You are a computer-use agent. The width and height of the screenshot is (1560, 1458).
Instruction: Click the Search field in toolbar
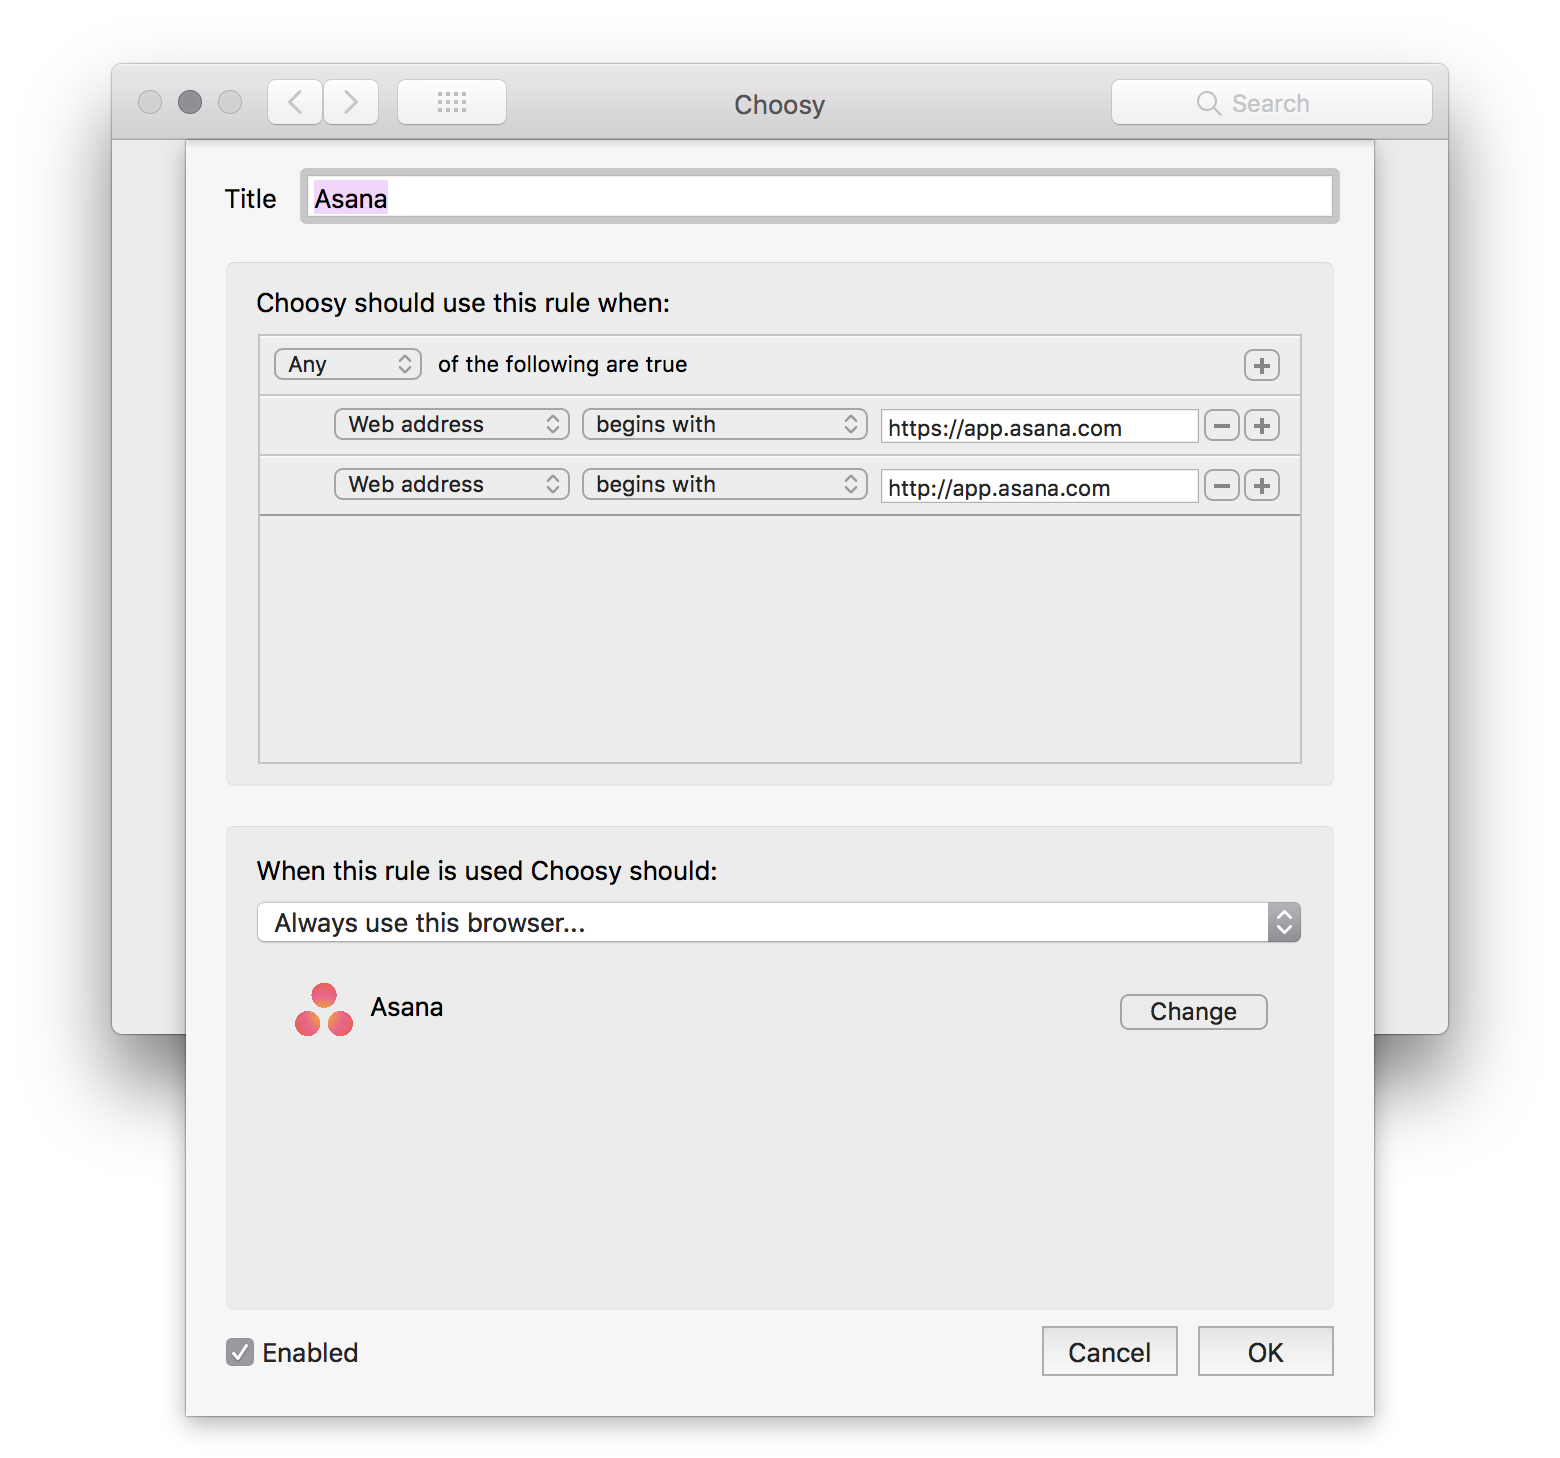tap(1272, 103)
